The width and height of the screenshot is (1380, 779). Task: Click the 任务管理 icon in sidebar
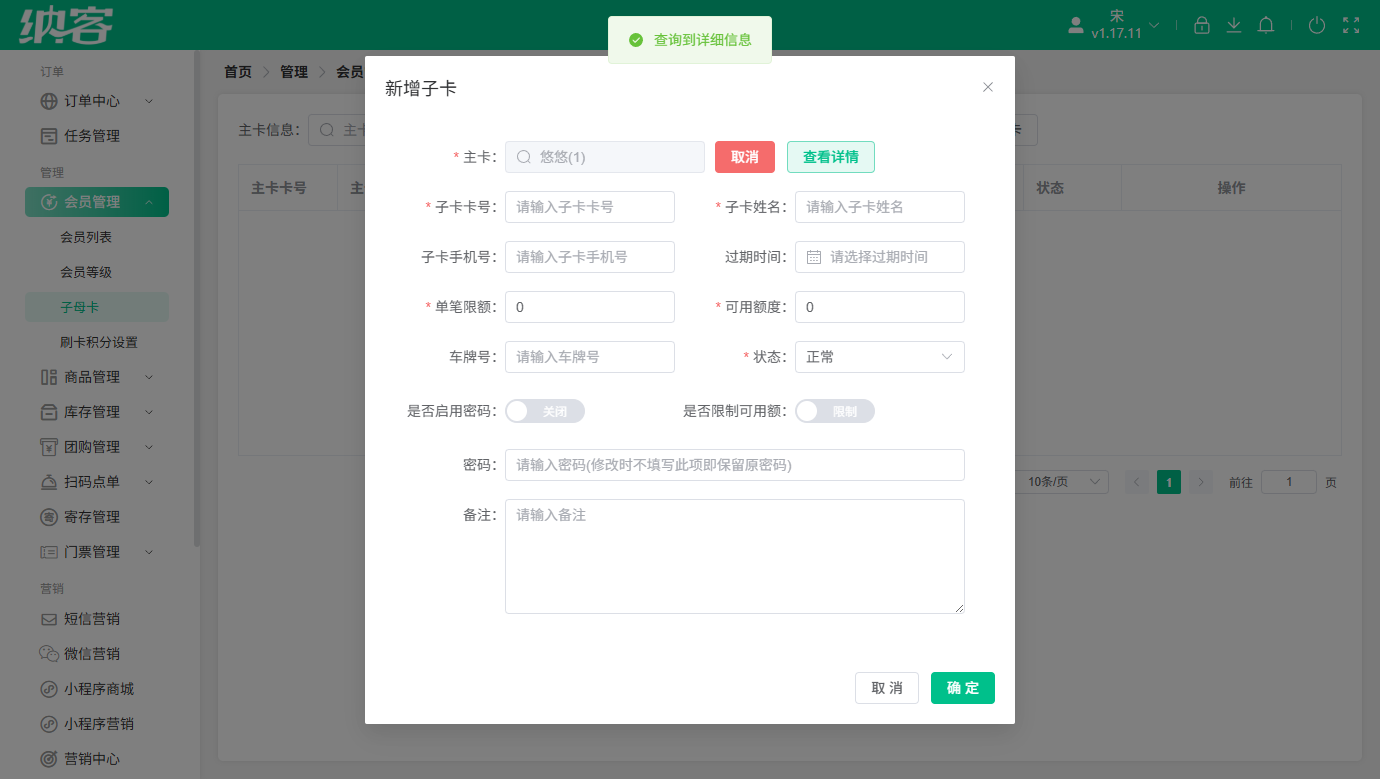[x=49, y=136]
